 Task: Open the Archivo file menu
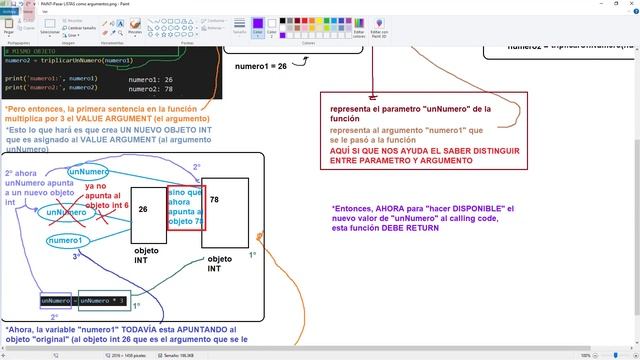[9, 11]
